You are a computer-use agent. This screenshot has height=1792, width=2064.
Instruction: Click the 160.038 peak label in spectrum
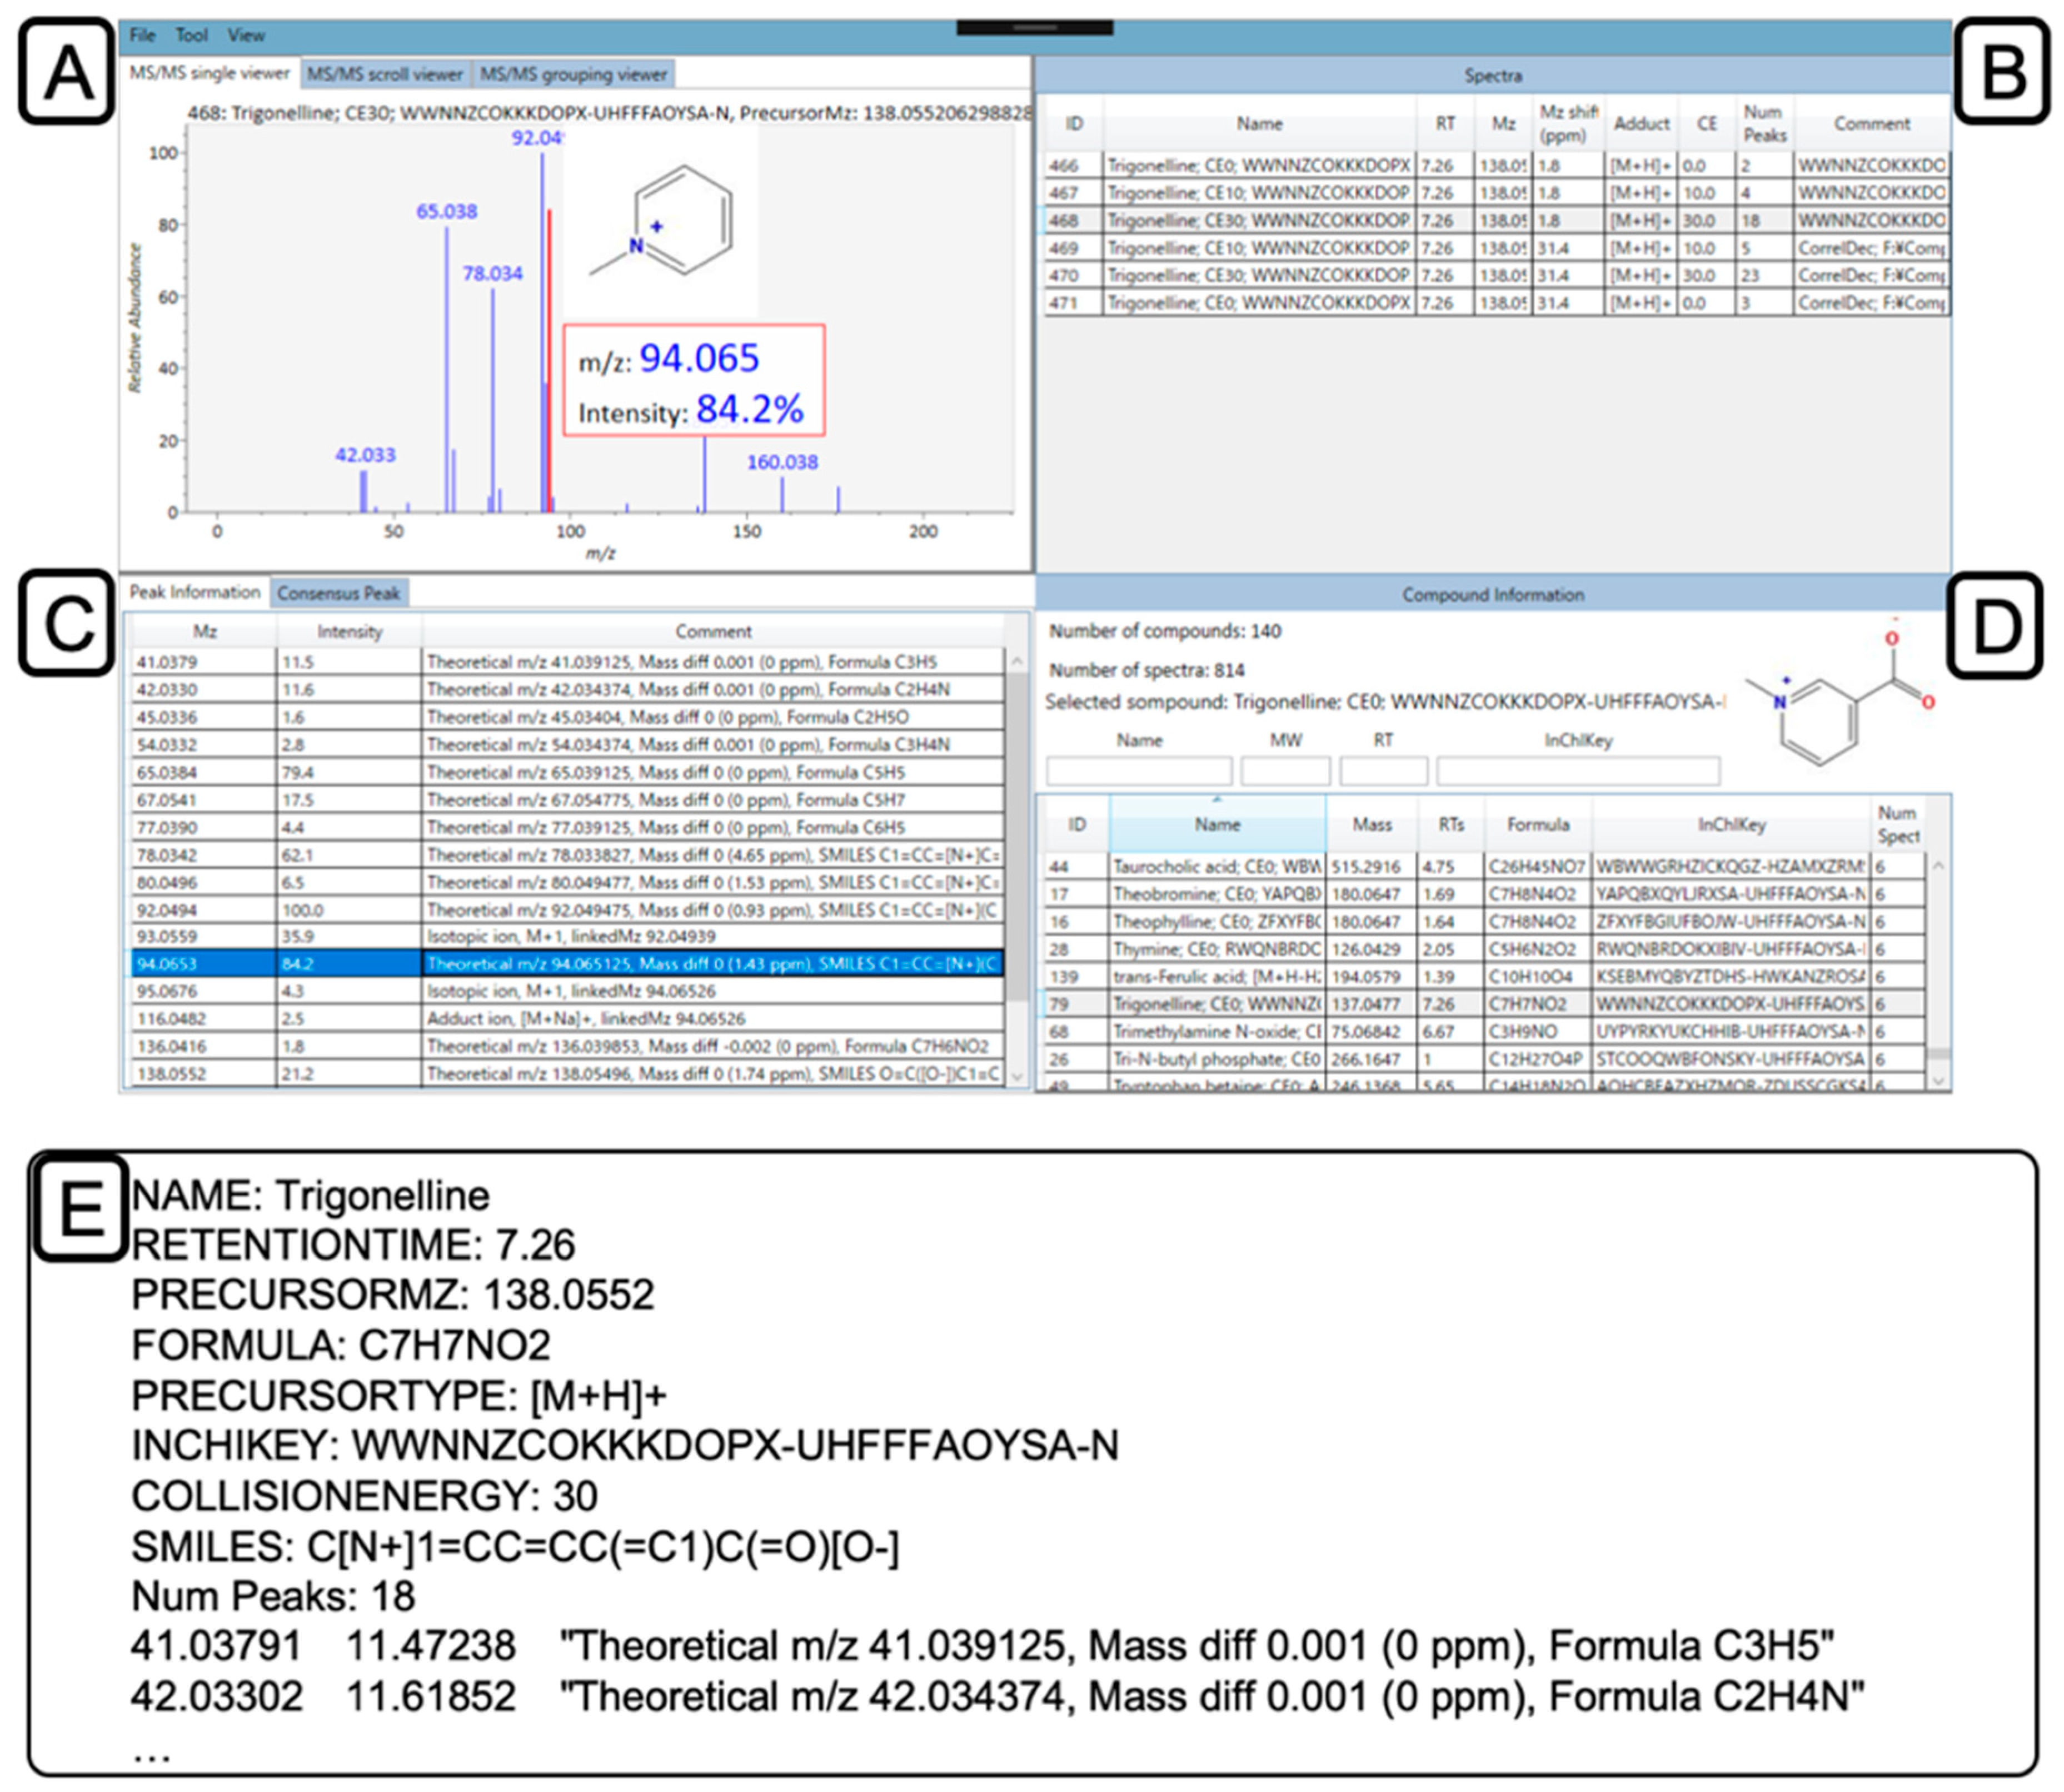782,462
